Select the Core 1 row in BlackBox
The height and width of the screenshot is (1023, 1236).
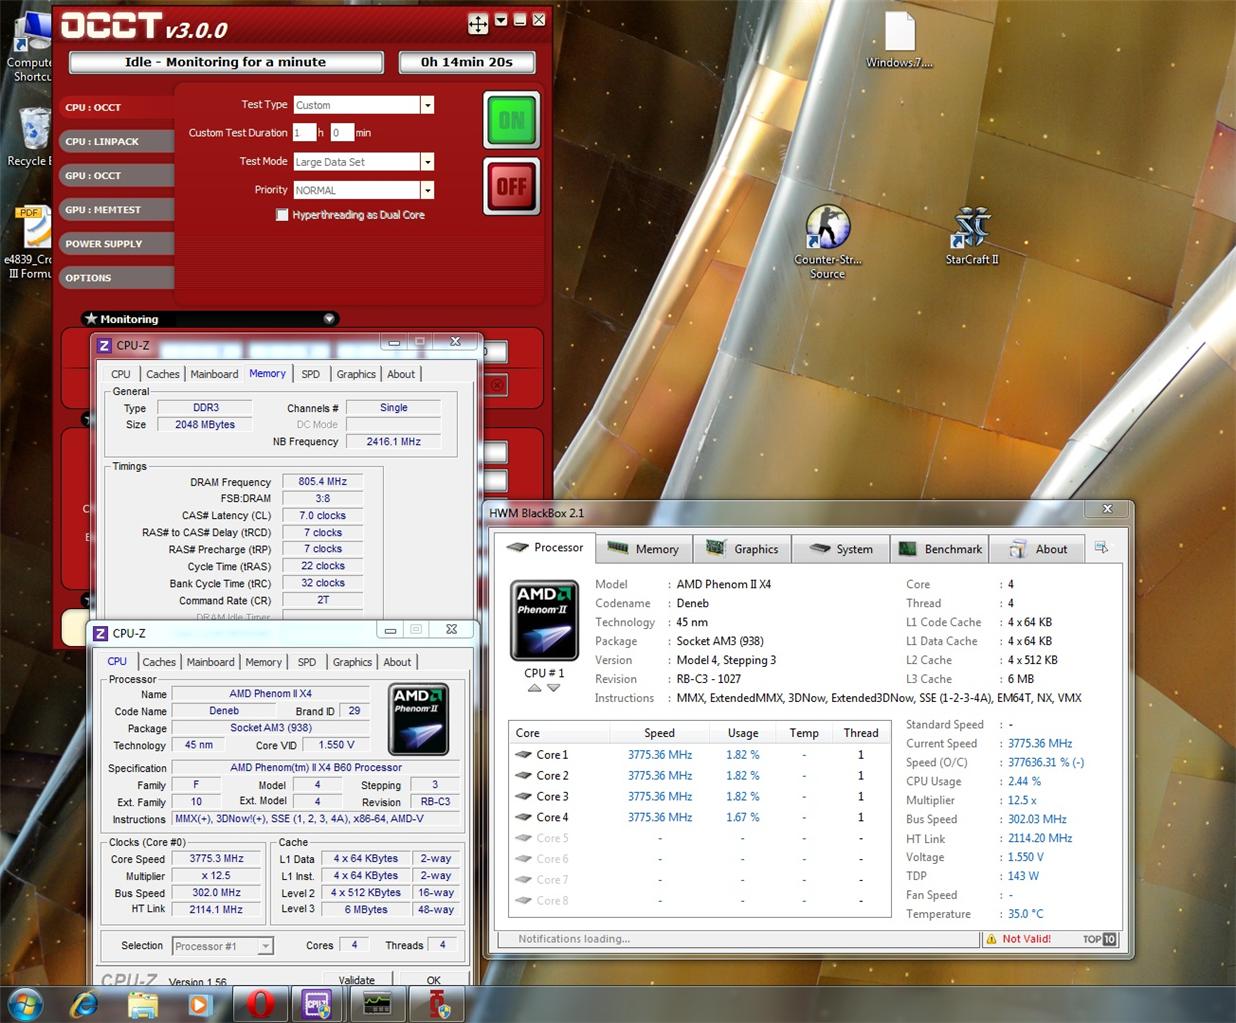point(699,755)
